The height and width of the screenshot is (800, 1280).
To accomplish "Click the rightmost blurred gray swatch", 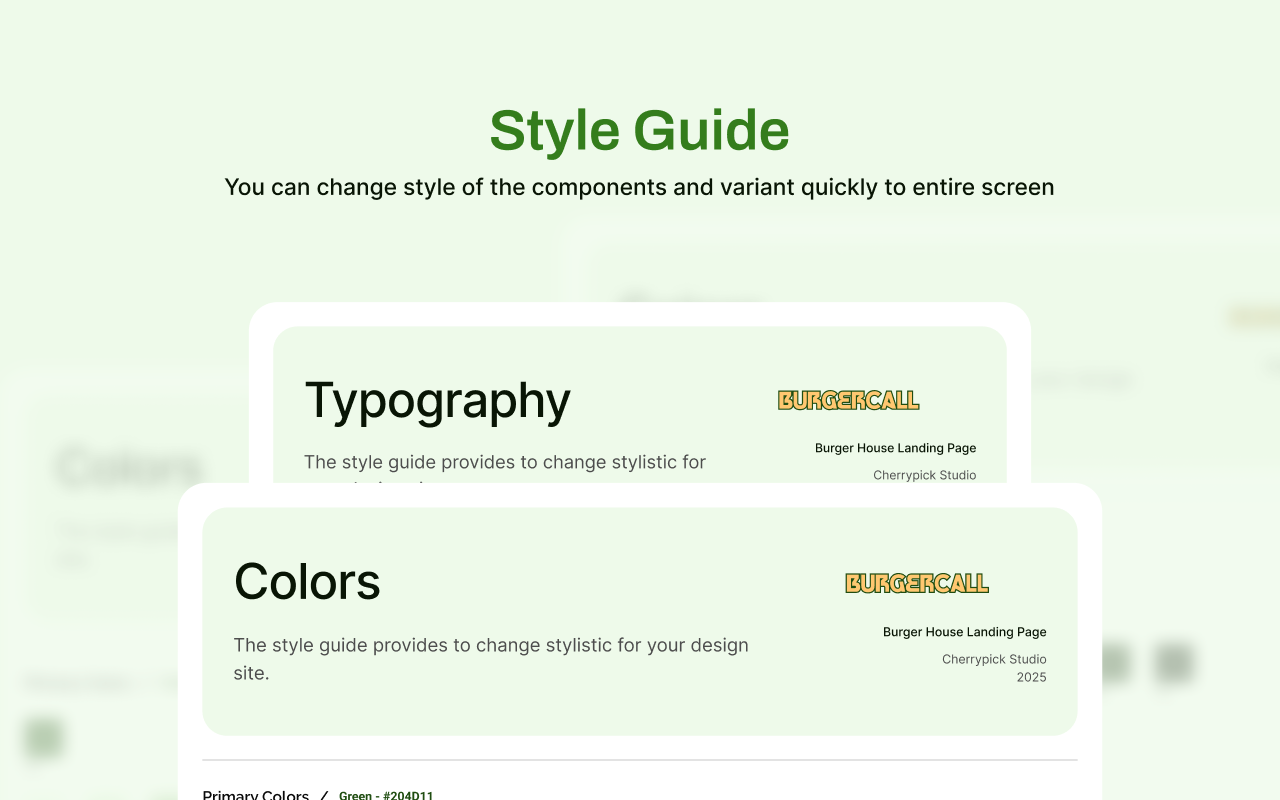I will 1173,663.
